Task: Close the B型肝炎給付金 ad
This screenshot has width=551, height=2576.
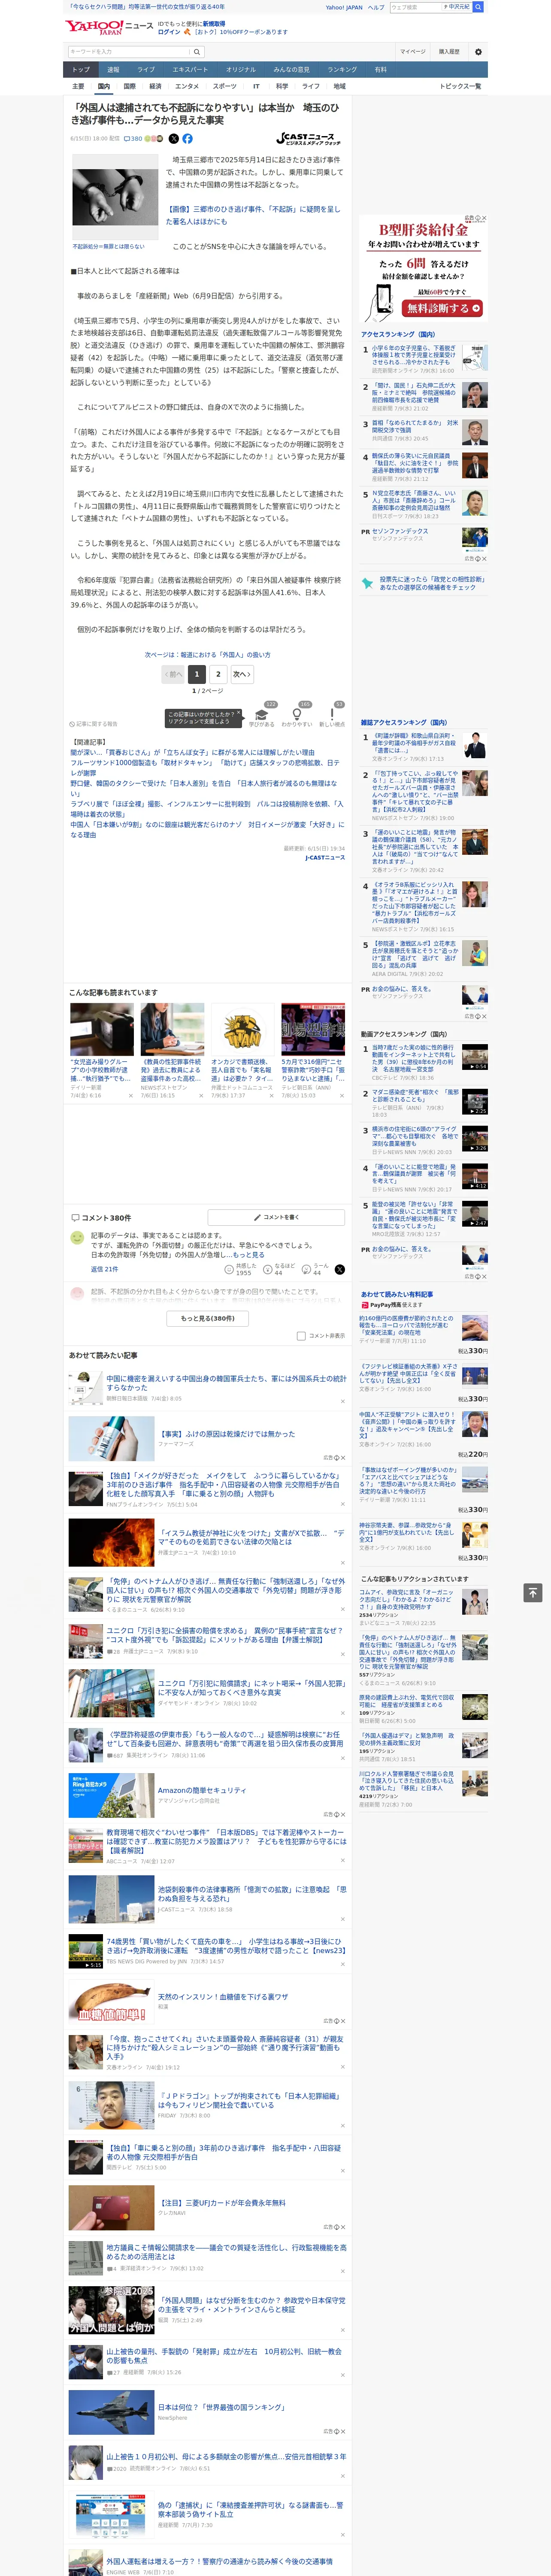Action: [x=484, y=218]
